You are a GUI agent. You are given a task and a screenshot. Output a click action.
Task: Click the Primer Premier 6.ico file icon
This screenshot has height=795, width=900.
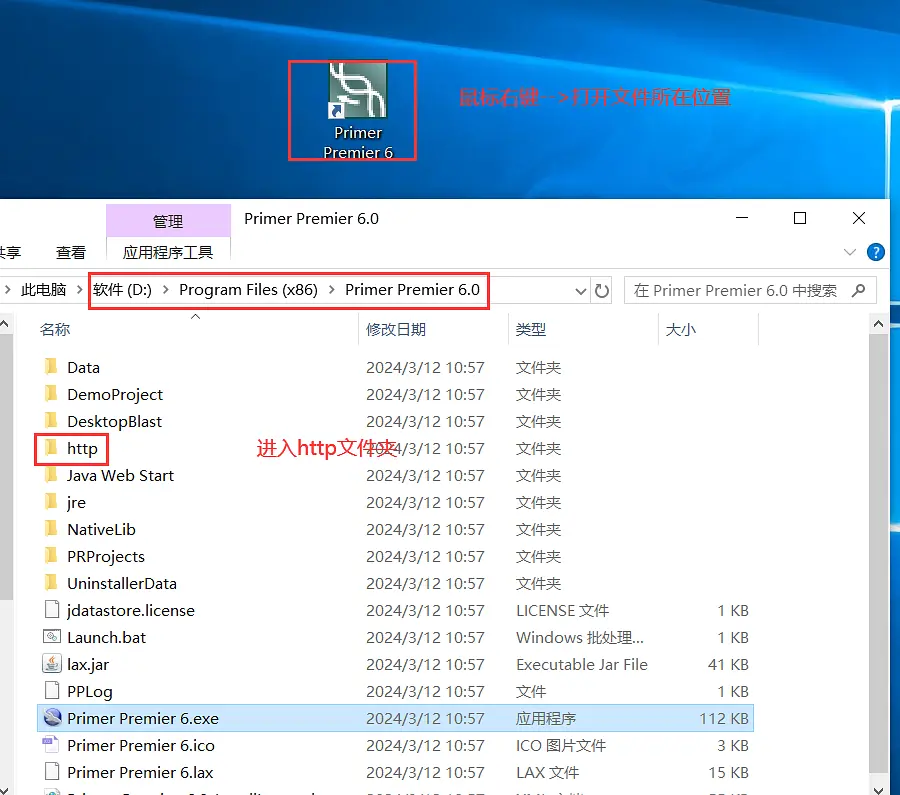tap(52, 745)
